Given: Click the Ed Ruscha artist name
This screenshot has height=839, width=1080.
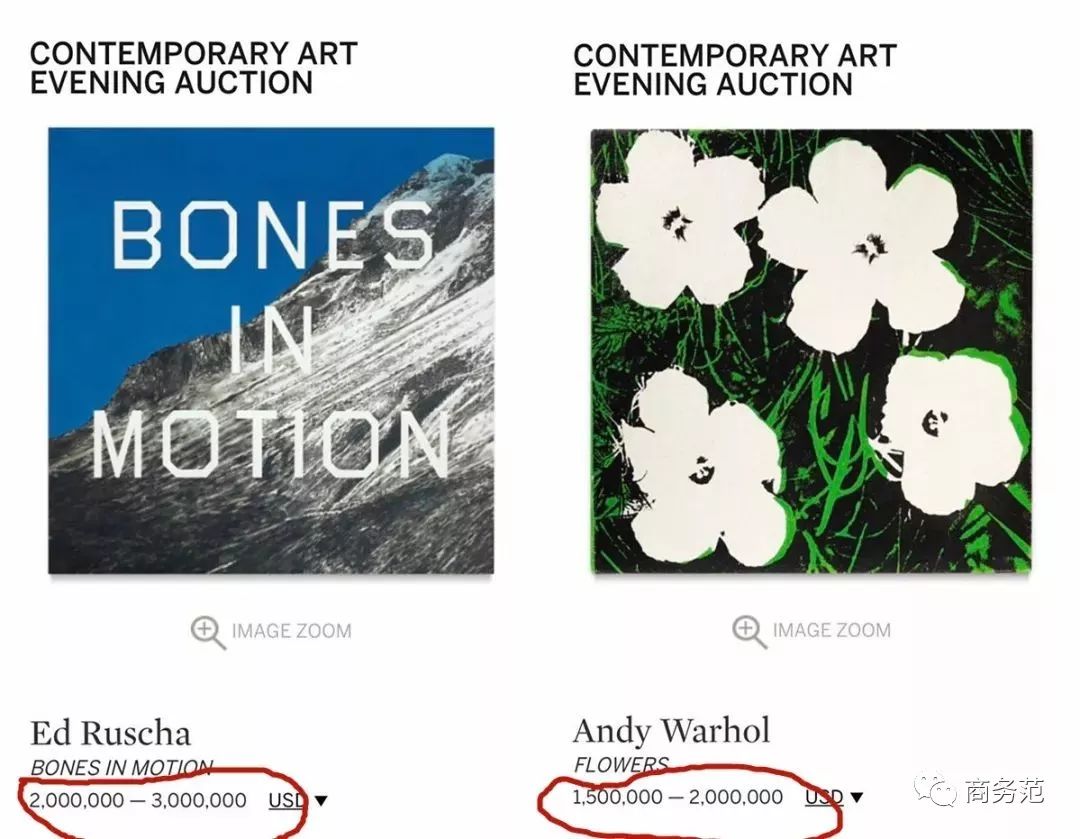Looking at the screenshot, I should point(110,733).
